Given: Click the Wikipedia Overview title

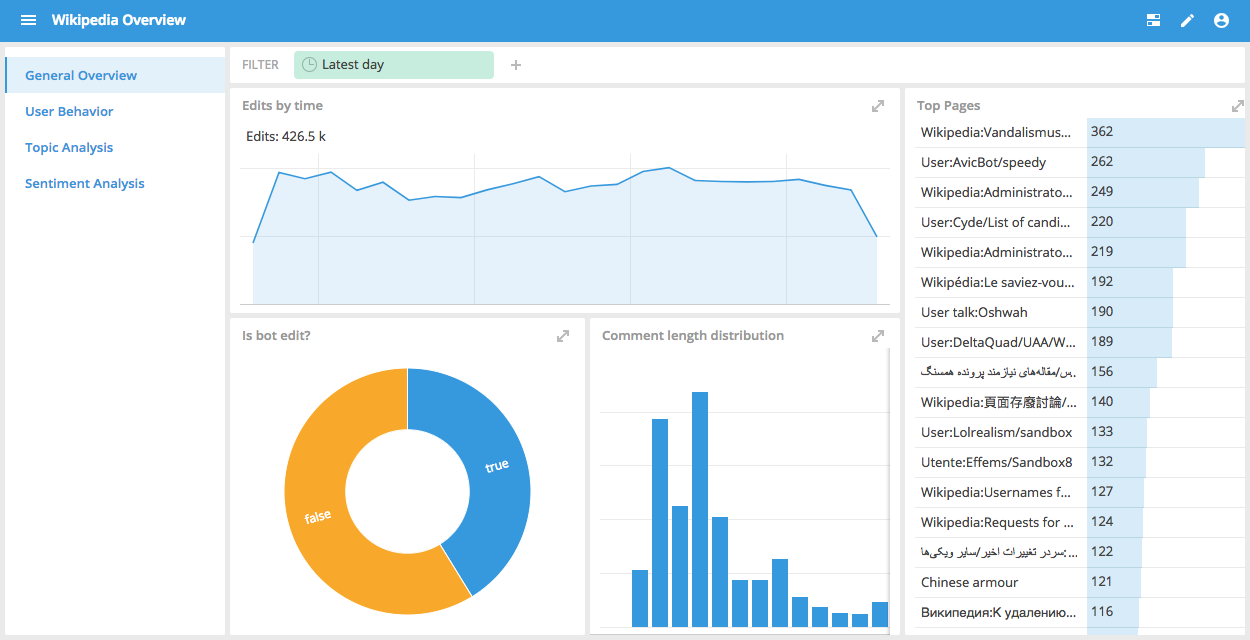Looking at the screenshot, I should (x=119, y=20).
